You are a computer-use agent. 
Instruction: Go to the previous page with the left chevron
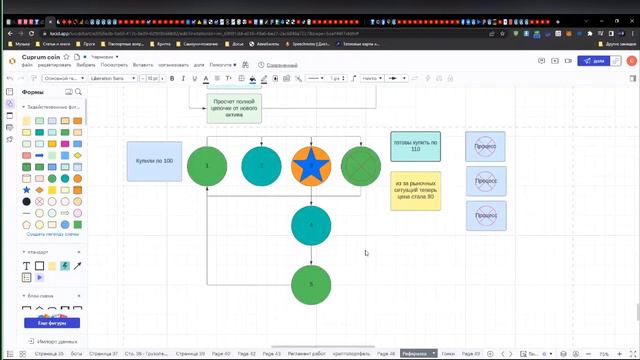pos(502,354)
